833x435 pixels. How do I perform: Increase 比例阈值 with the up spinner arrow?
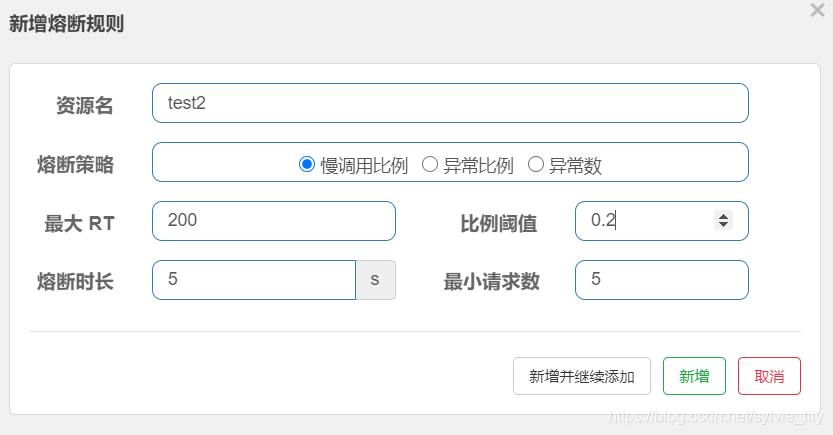tap(724, 216)
